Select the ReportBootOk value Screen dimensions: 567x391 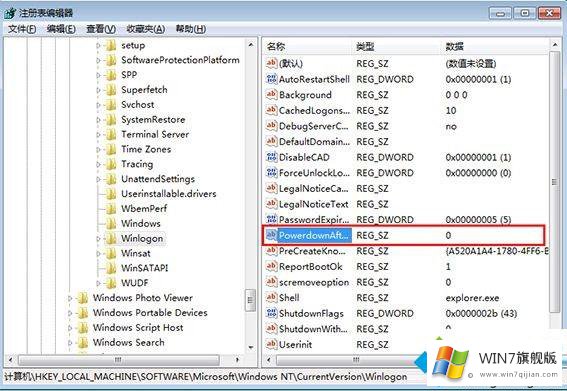(x=311, y=267)
